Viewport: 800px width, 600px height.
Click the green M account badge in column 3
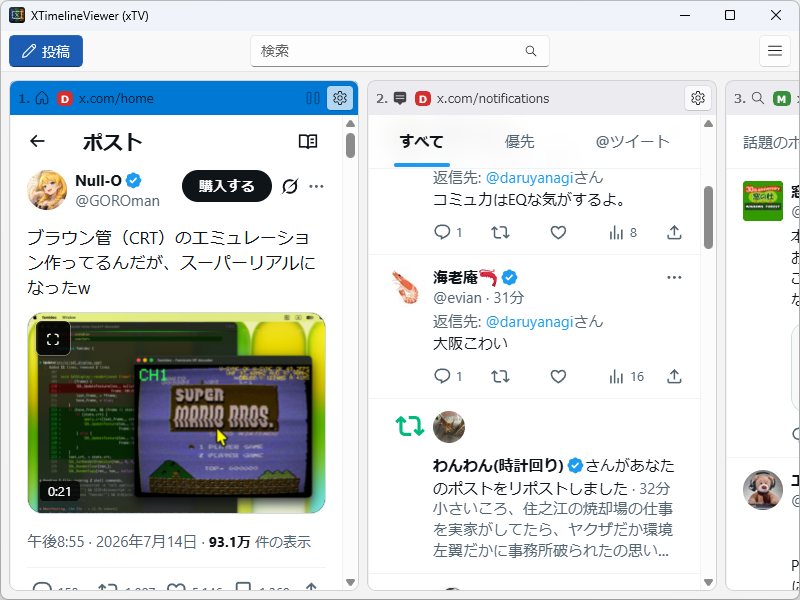tap(782, 98)
